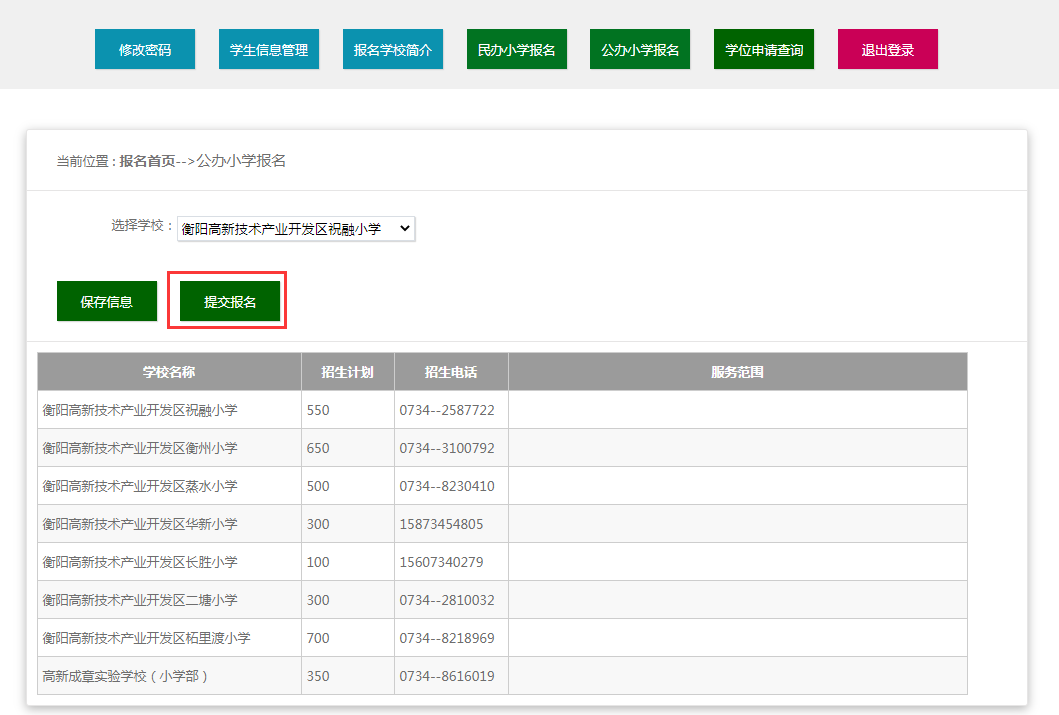The height and width of the screenshot is (715, 1059).
Task: Click enrollment plan value 100
Action: [x=317, y=562]
